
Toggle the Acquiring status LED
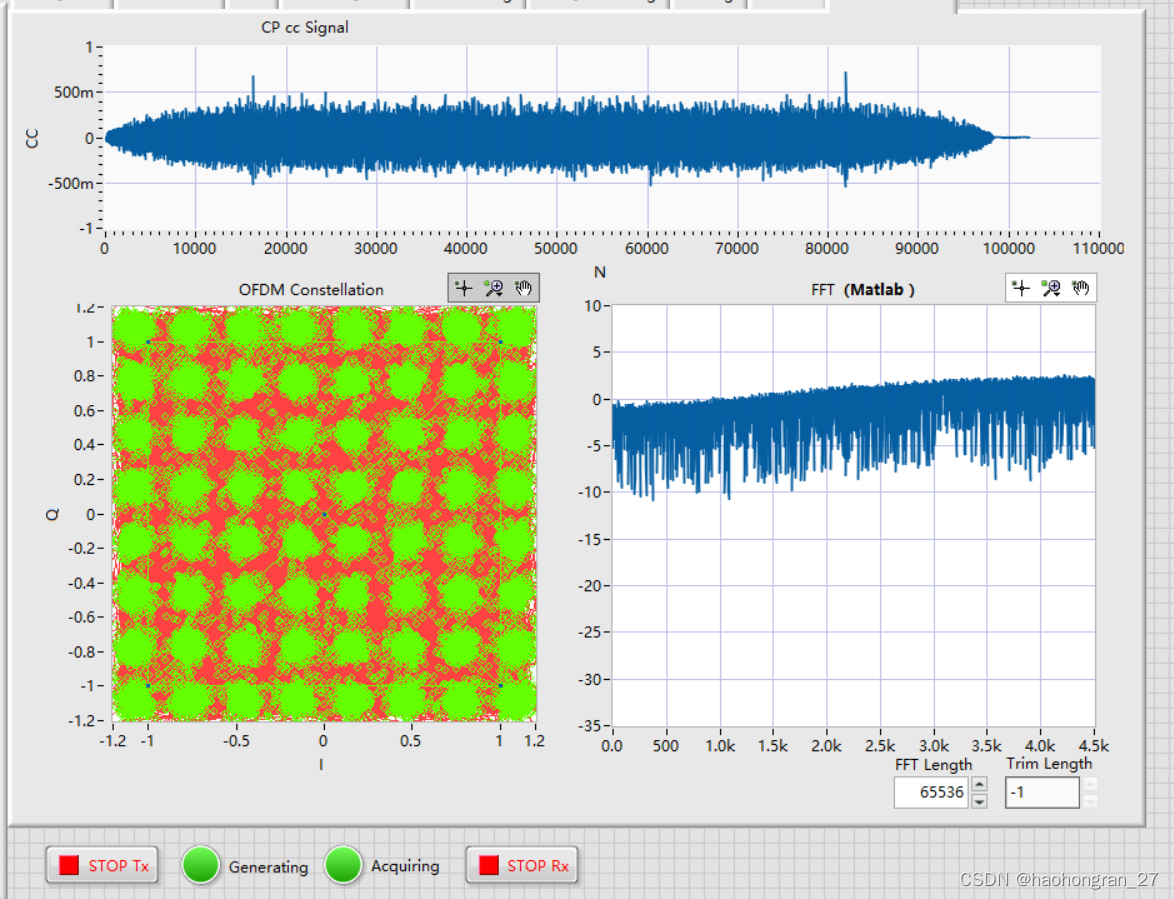click(x=344, y=865)
